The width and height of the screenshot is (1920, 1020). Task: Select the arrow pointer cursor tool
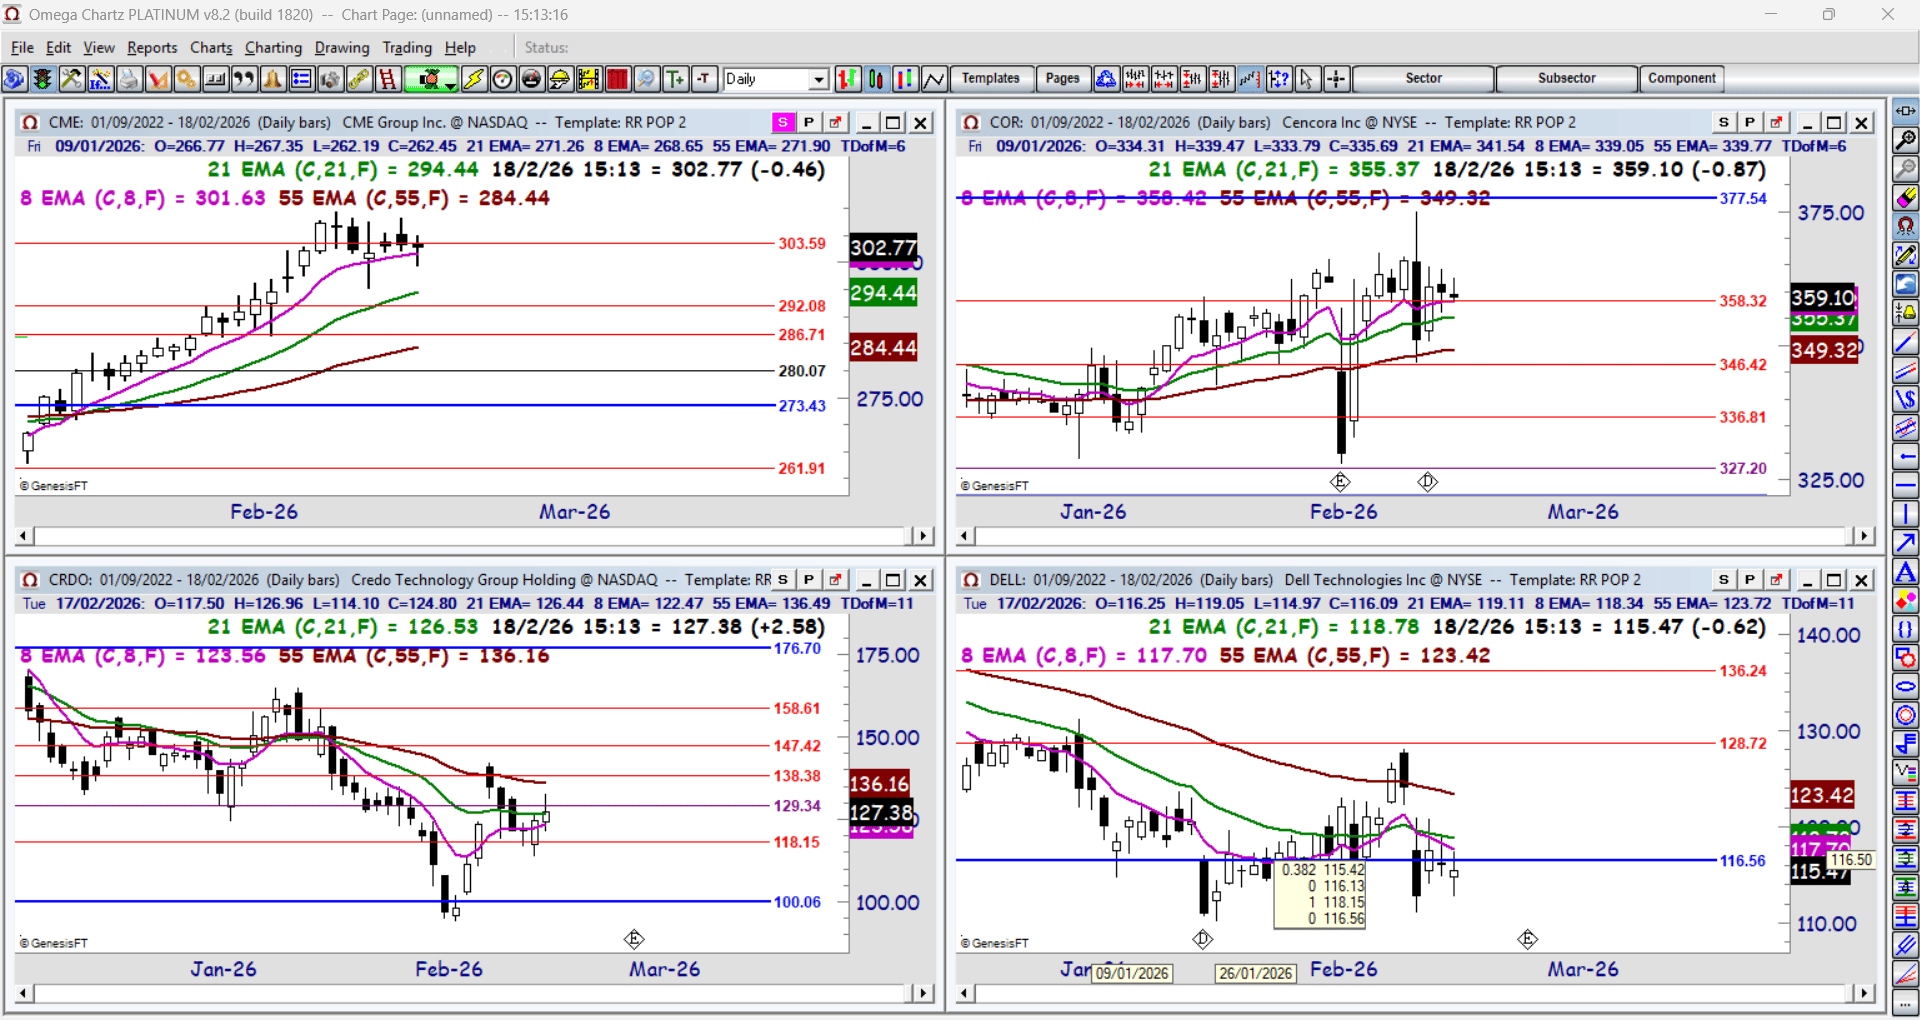click(1307, 79)
